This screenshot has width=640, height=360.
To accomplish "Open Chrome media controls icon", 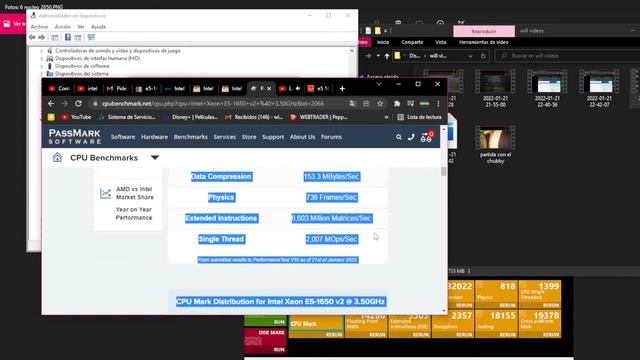I will [411, 104].
